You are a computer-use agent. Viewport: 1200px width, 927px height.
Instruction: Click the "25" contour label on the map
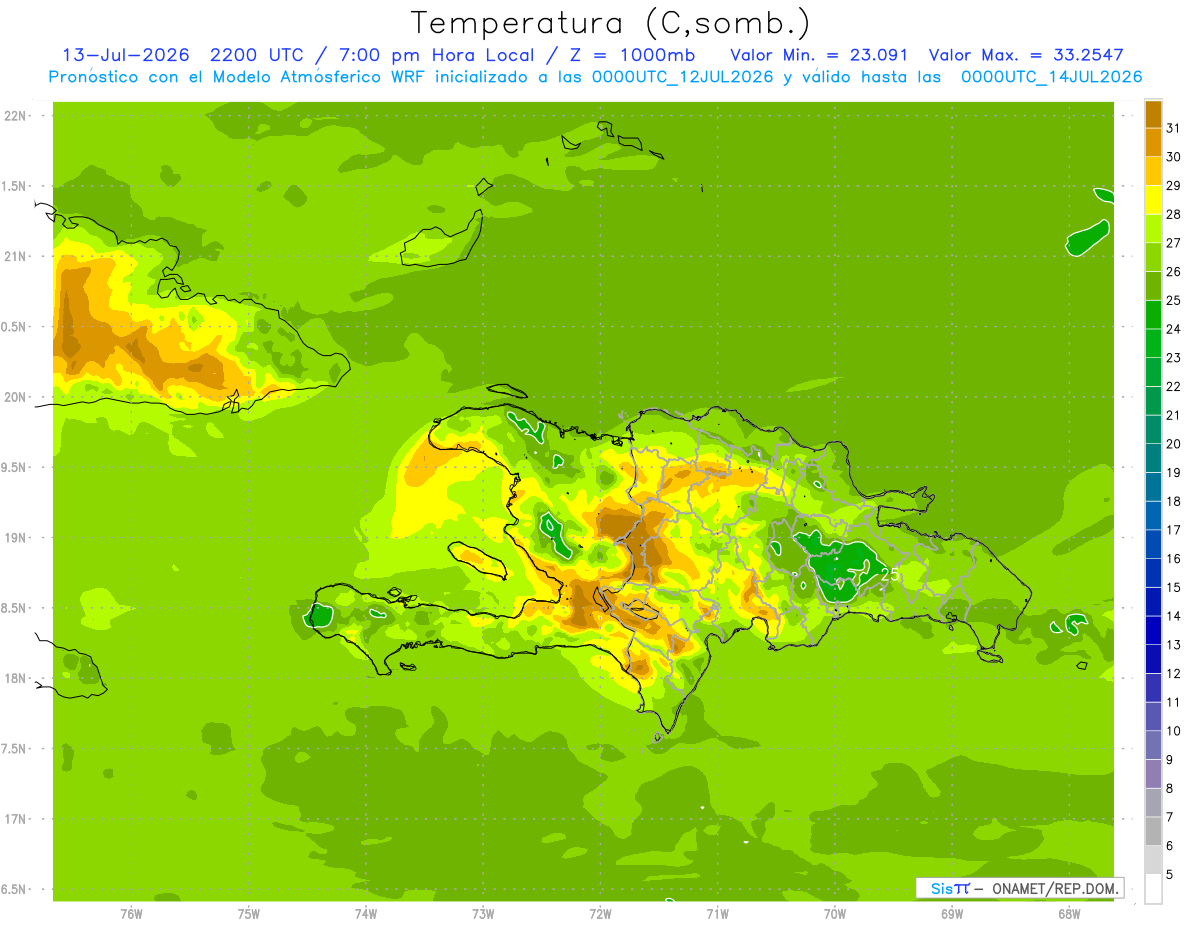click(889, 575)
